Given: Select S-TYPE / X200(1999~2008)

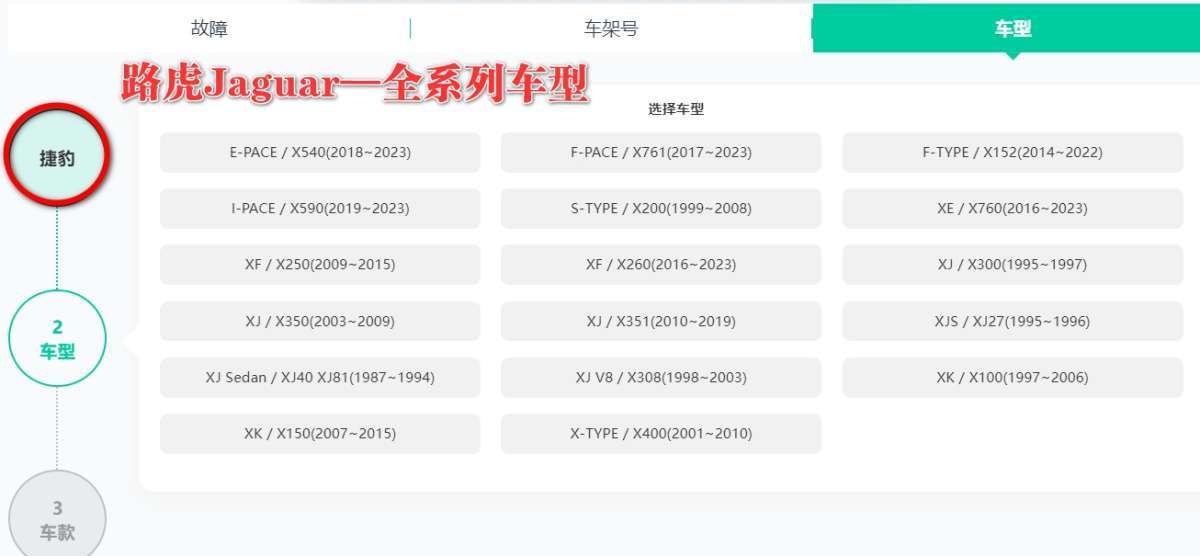Looking at the screenshot, I should point(661,209).
